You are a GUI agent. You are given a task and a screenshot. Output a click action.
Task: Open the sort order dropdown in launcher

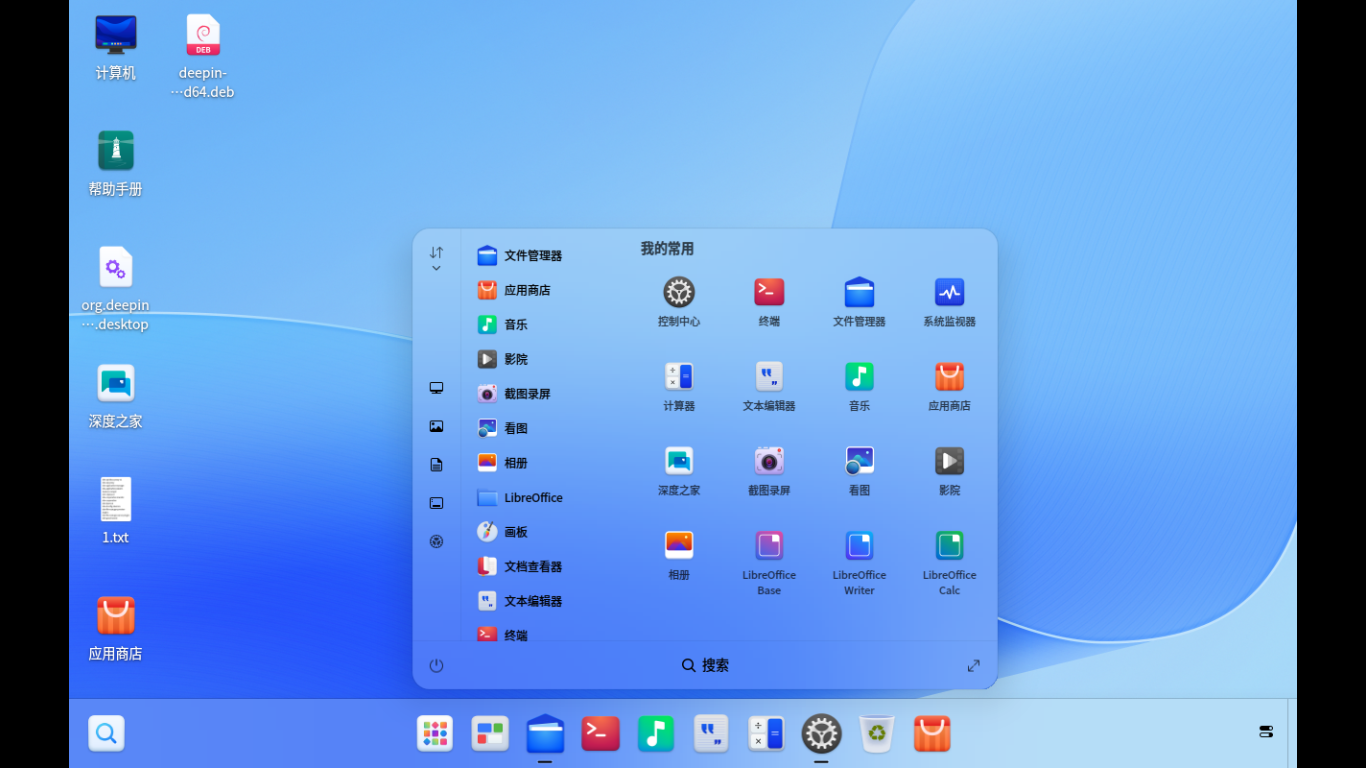click(x=436, y=258)
